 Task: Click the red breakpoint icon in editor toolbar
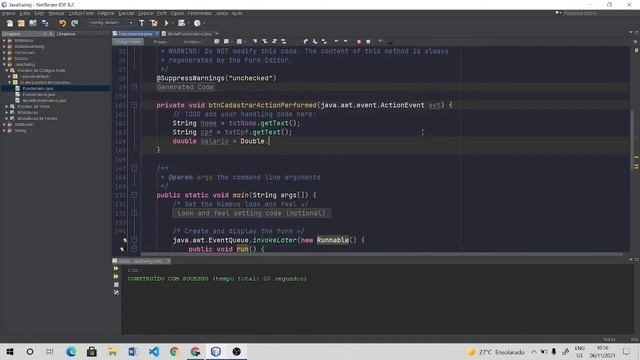(359, 42)
